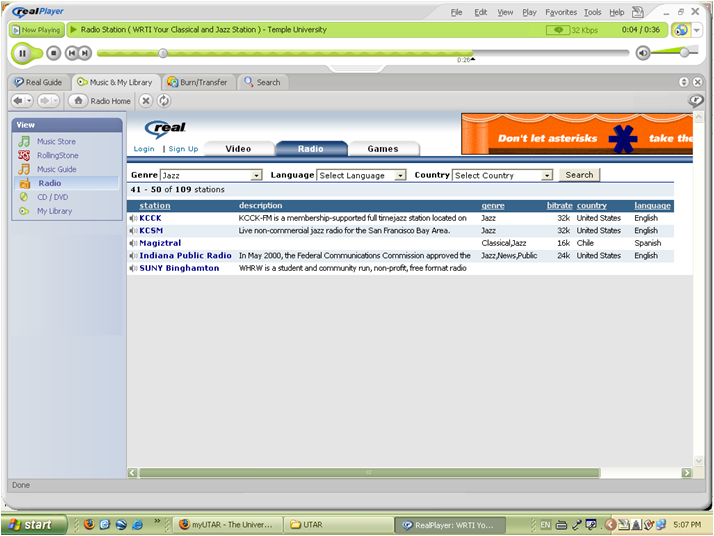Refresh the radio page

164,101
